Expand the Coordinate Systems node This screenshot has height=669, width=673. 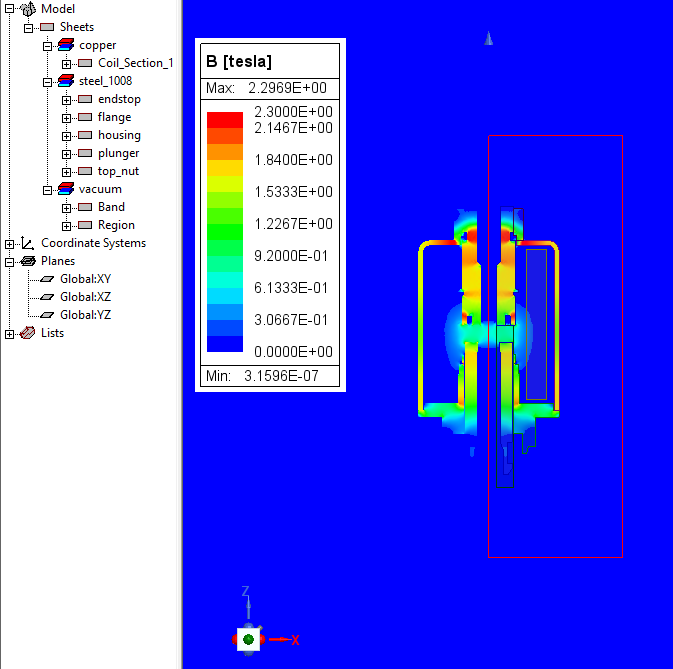tap(10, 243)
